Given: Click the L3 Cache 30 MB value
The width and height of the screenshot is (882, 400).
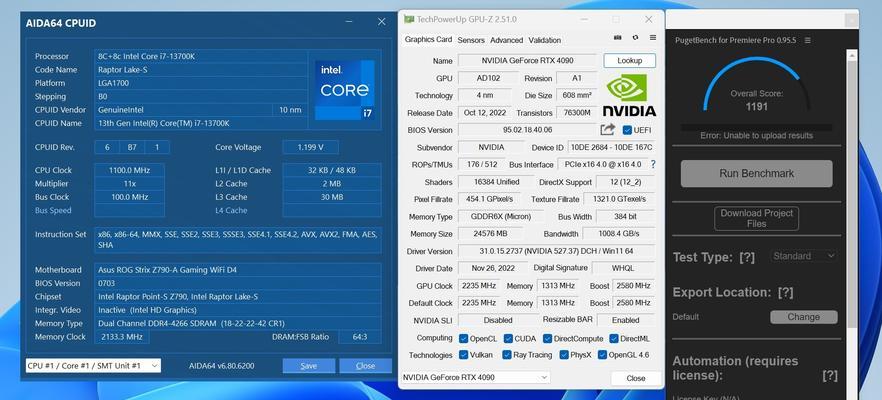Looking at the screenshot, I should point(332,197).
